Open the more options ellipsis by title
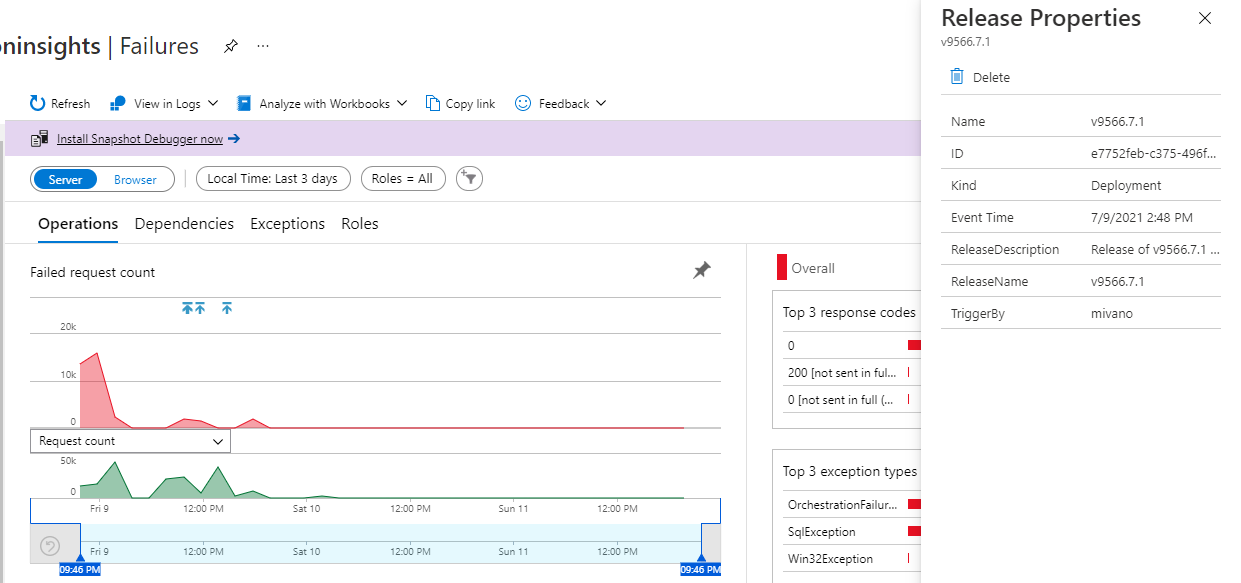The width and height of the screenshot is (1241, 583). click(263, 46)
